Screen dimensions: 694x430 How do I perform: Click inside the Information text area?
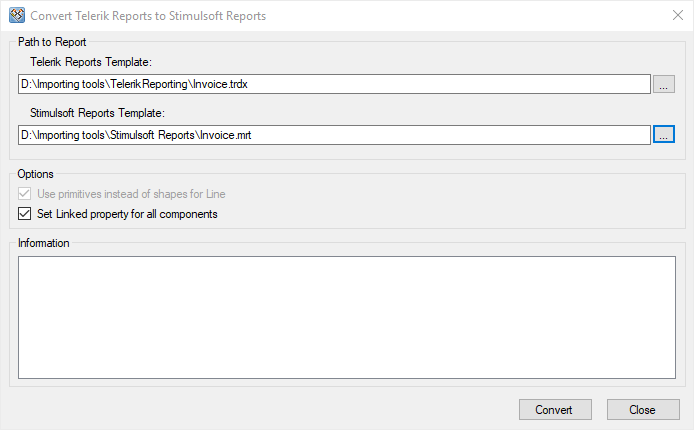346,317
